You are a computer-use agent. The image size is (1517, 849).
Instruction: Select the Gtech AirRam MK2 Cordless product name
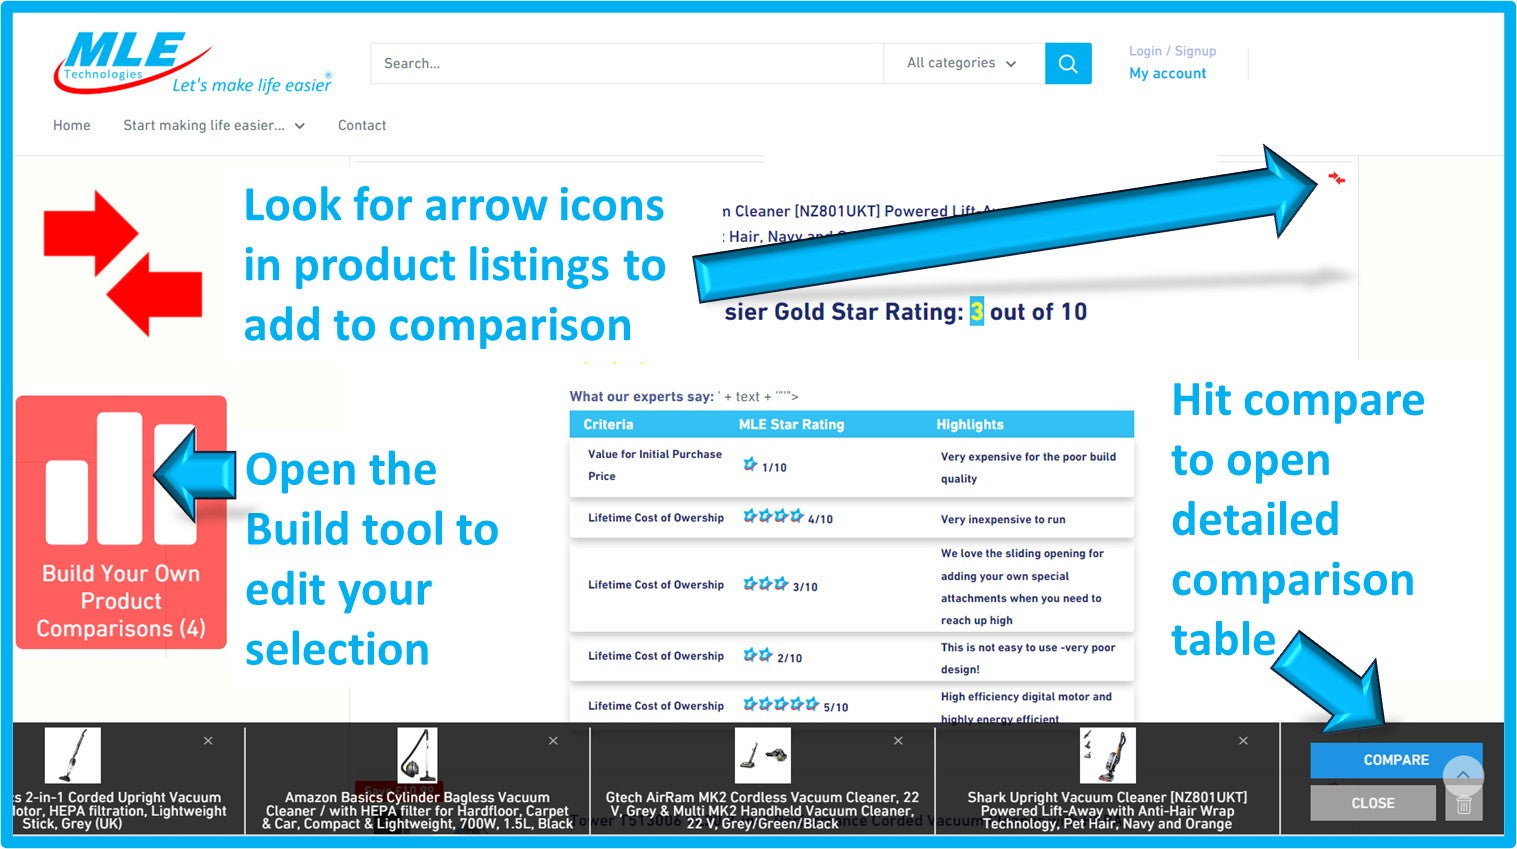pyautogui.click(x=762, y=811)
